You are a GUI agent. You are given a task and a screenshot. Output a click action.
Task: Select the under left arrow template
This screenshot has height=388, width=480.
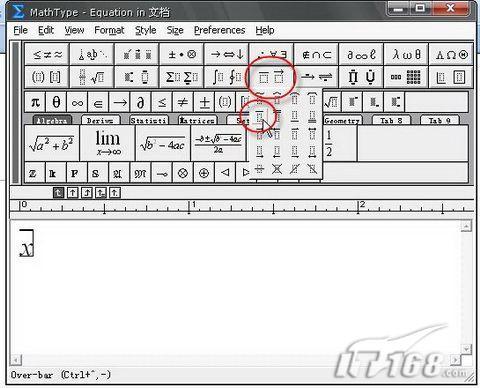(x=277, y=152)
